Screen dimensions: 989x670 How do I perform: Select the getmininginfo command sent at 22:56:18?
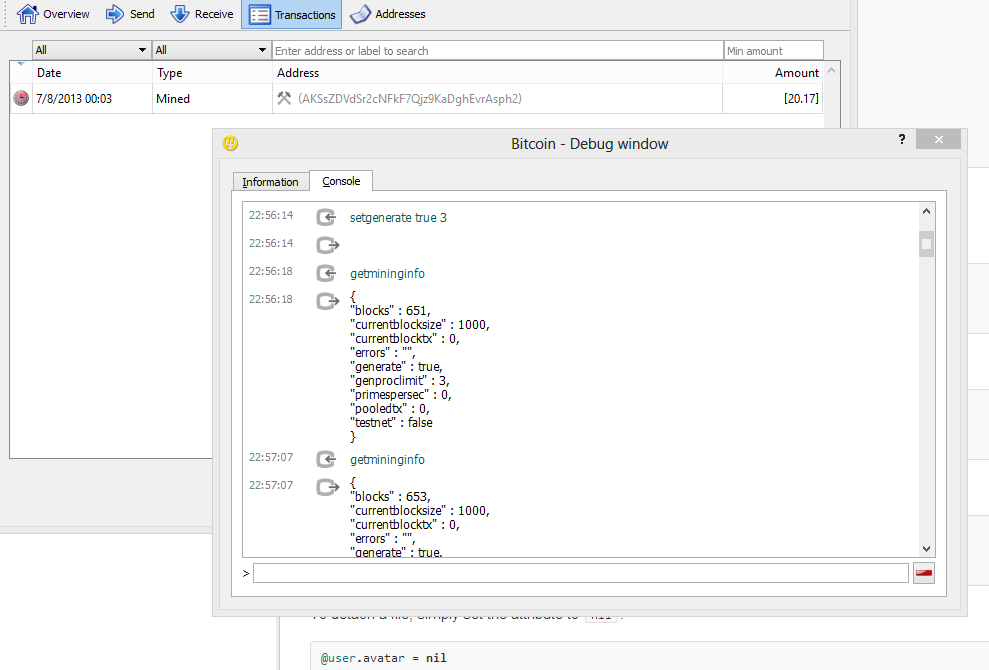point(387,274)
